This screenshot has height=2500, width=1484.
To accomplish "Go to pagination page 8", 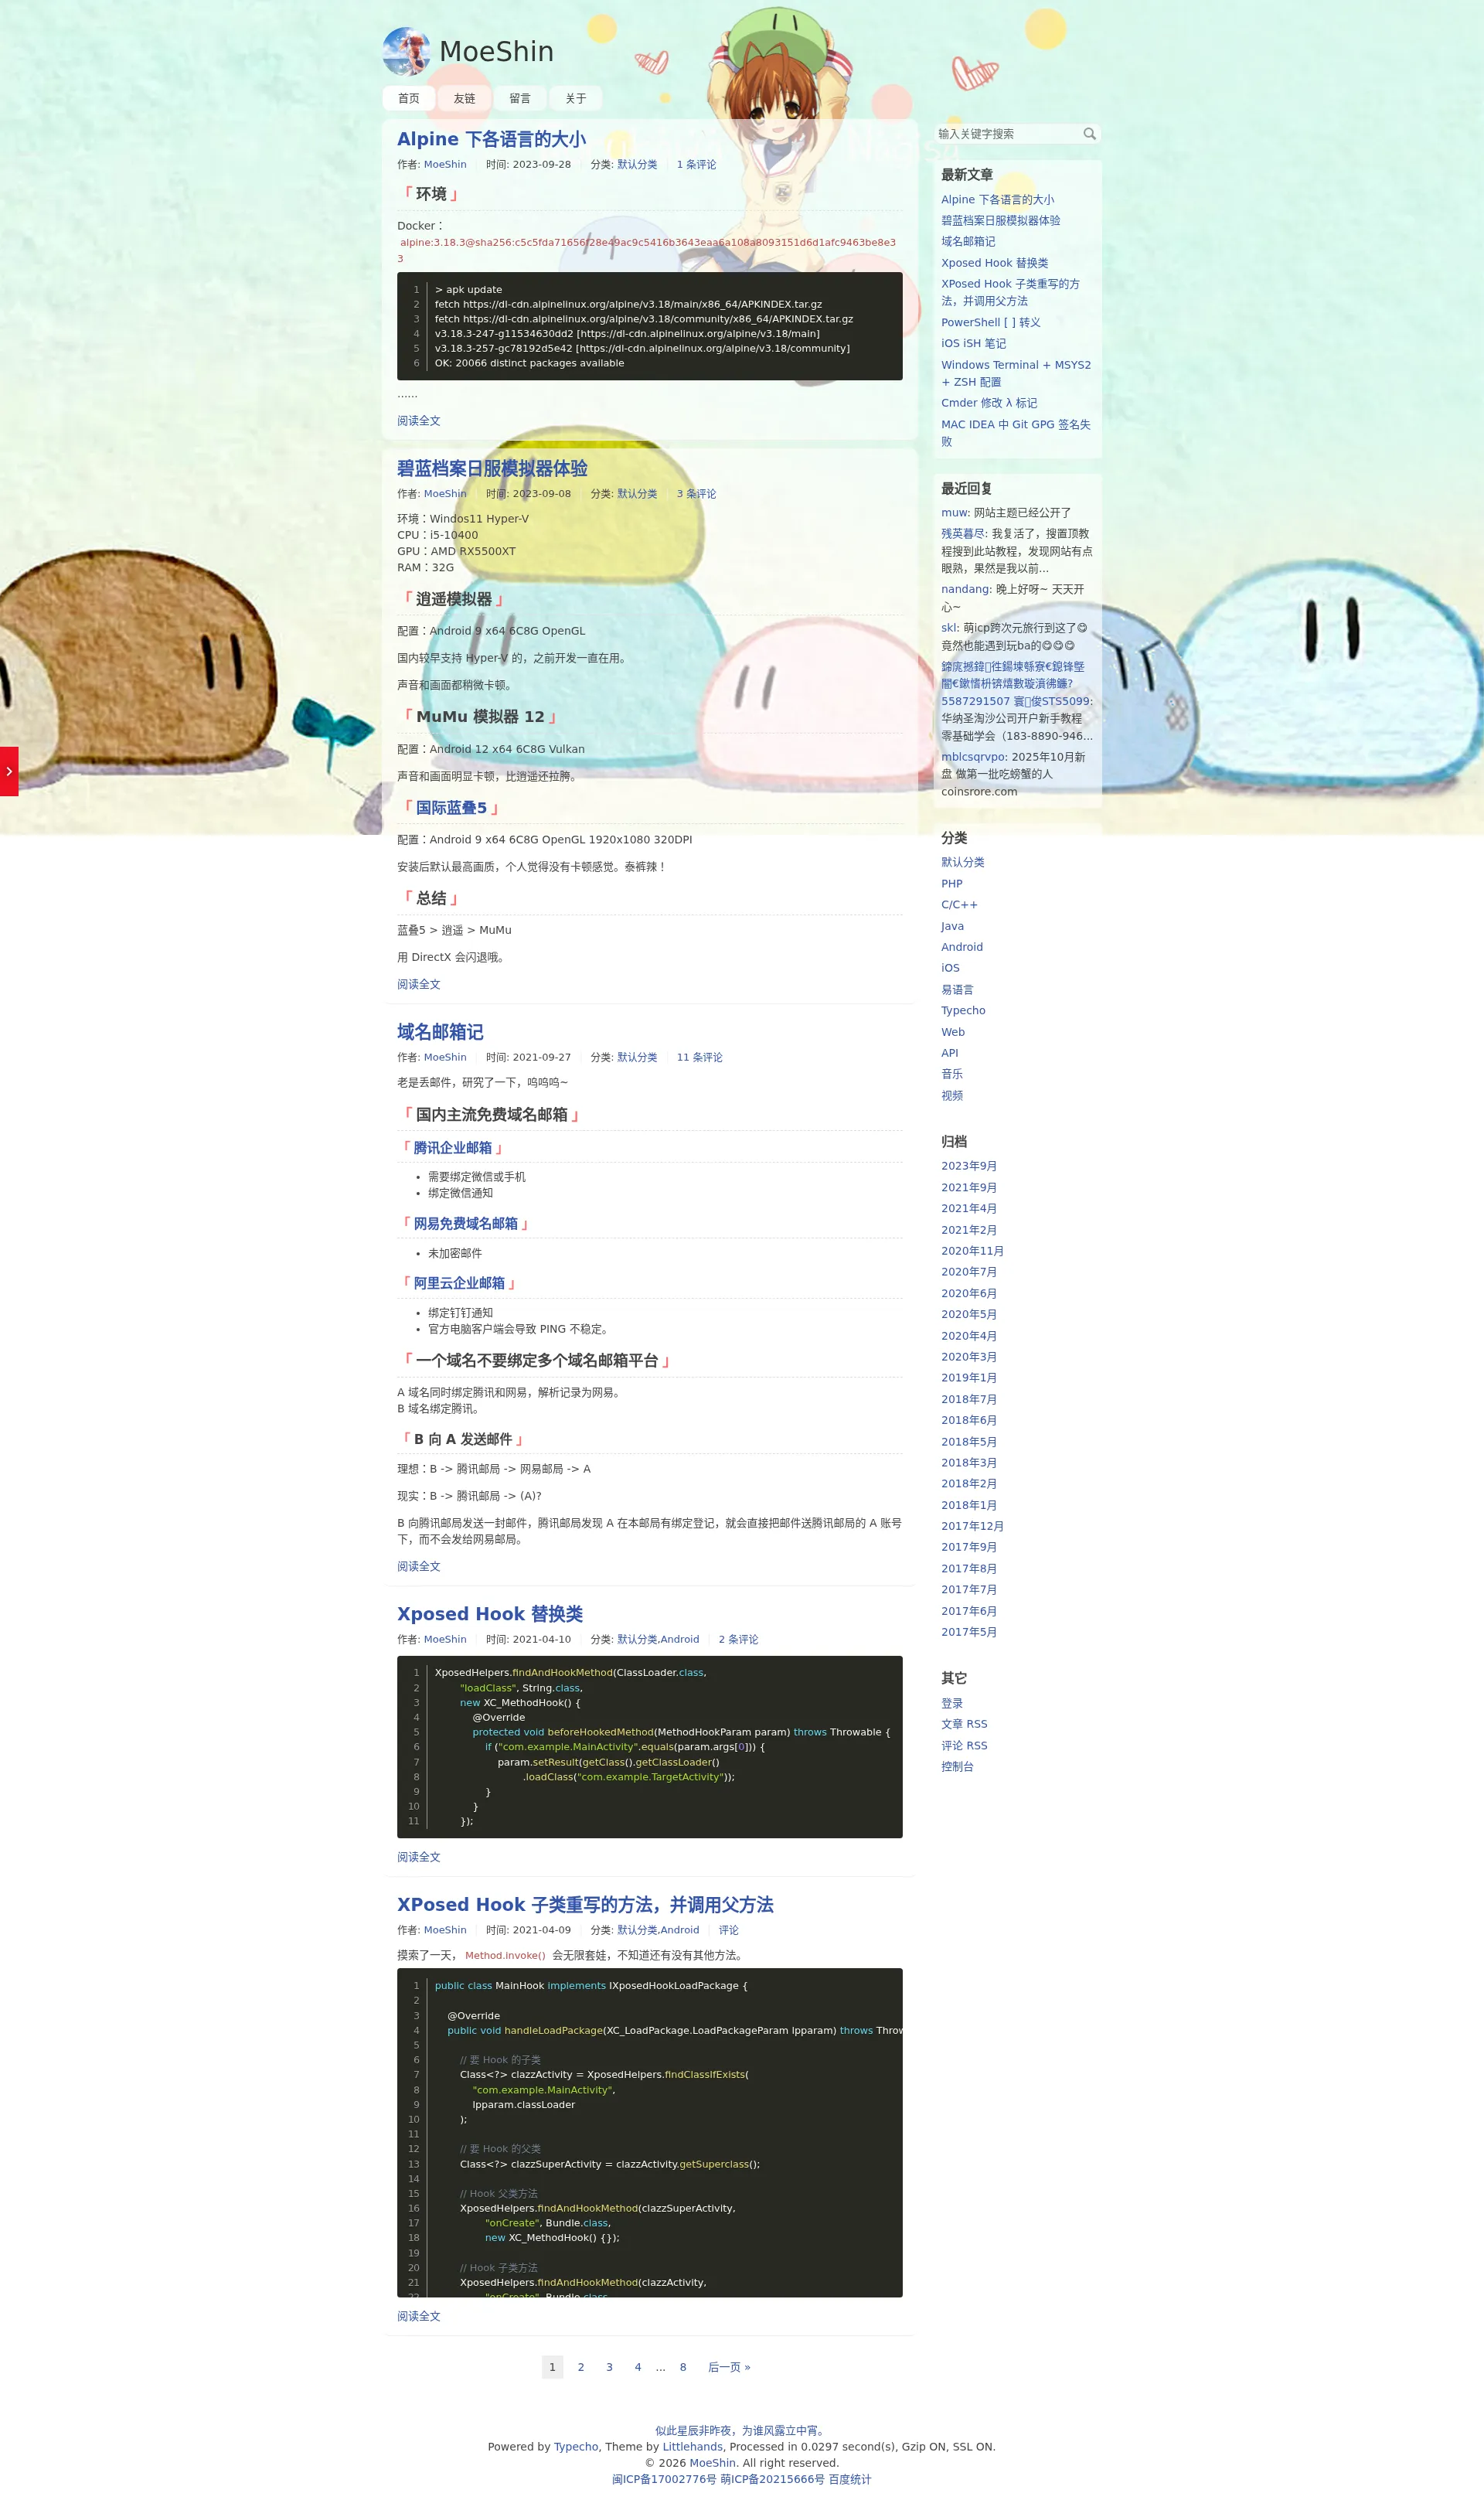I will coord(683,2367).
